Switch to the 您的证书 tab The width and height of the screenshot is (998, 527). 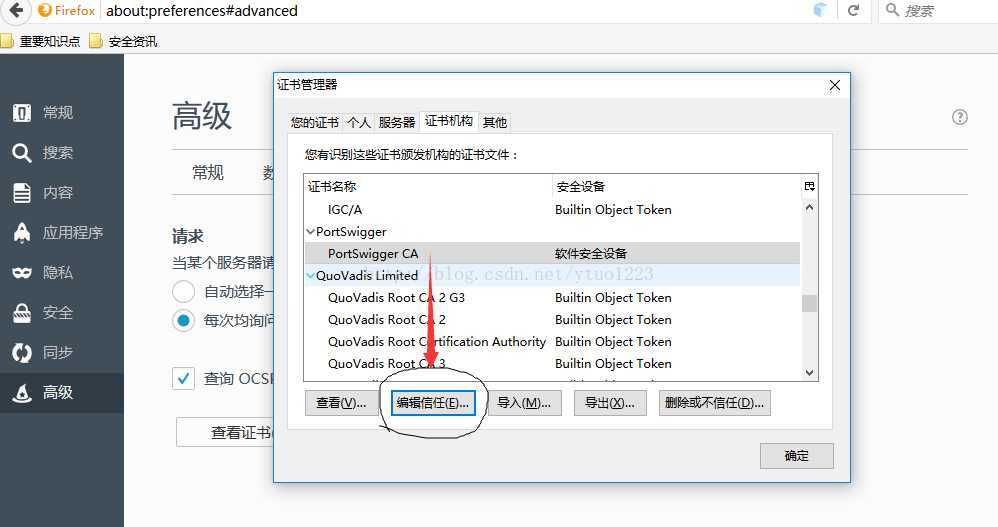(314, 122)
